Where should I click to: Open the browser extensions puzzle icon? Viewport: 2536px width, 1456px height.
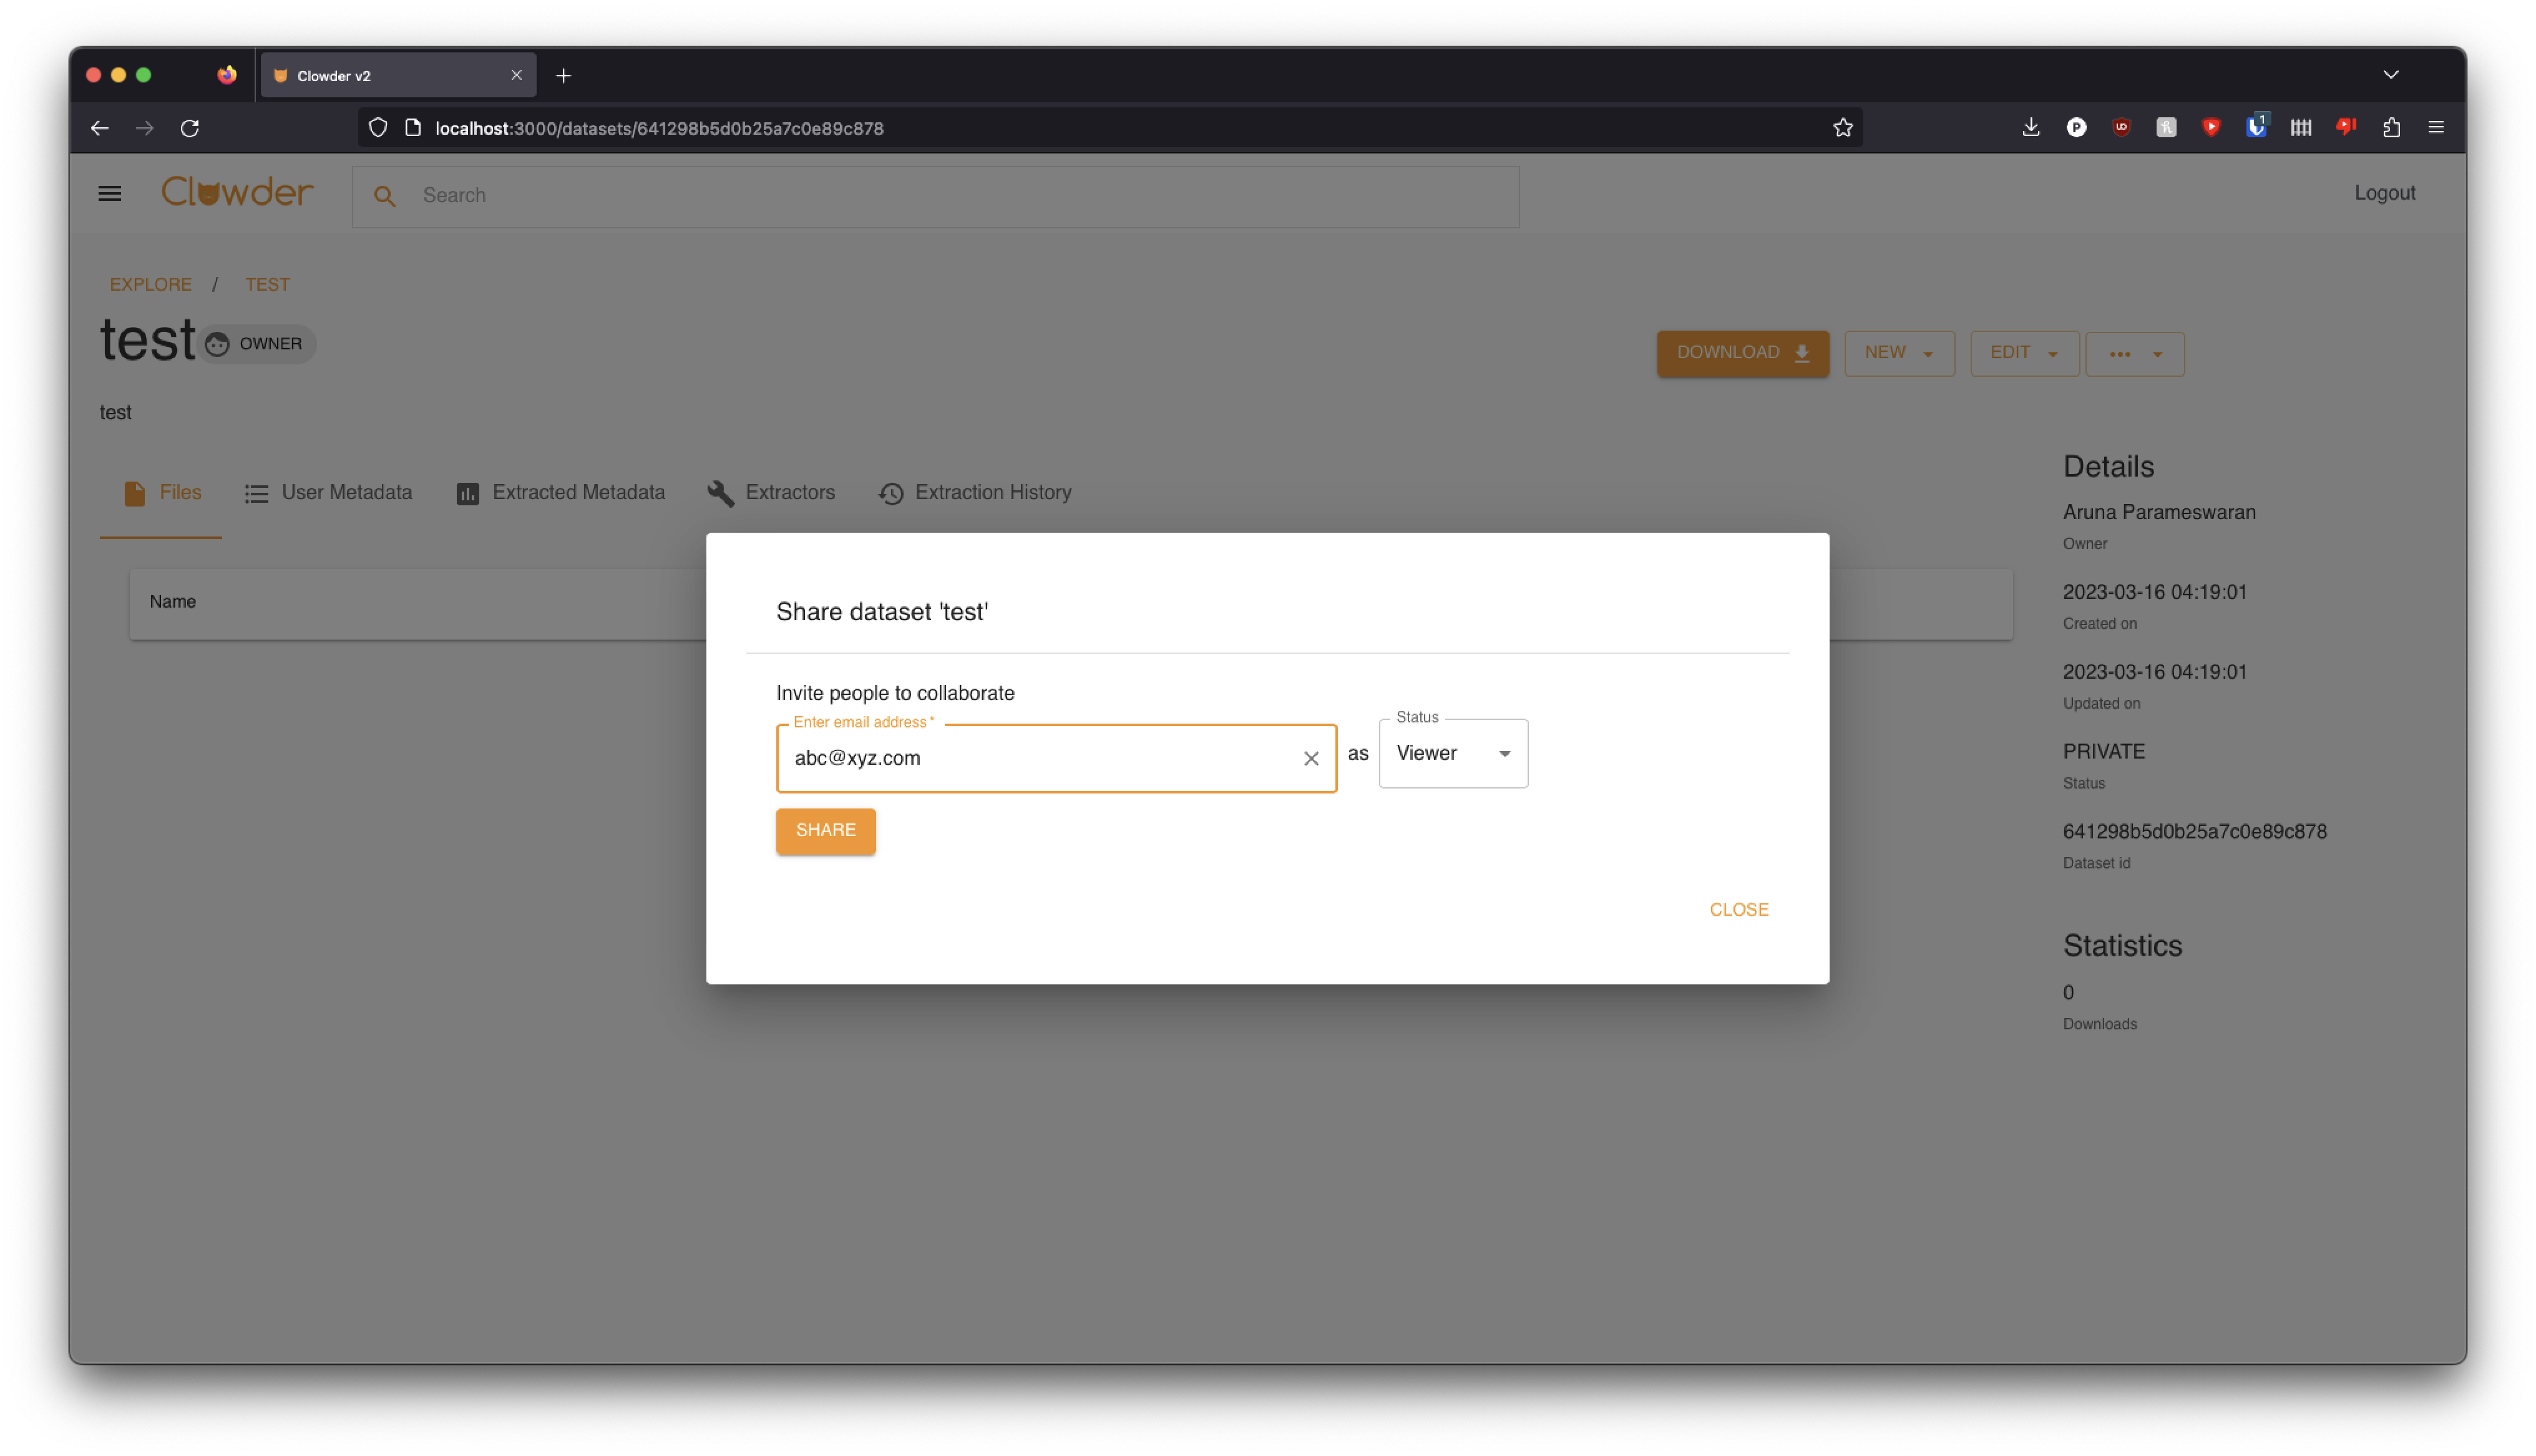coord(2391,128)
